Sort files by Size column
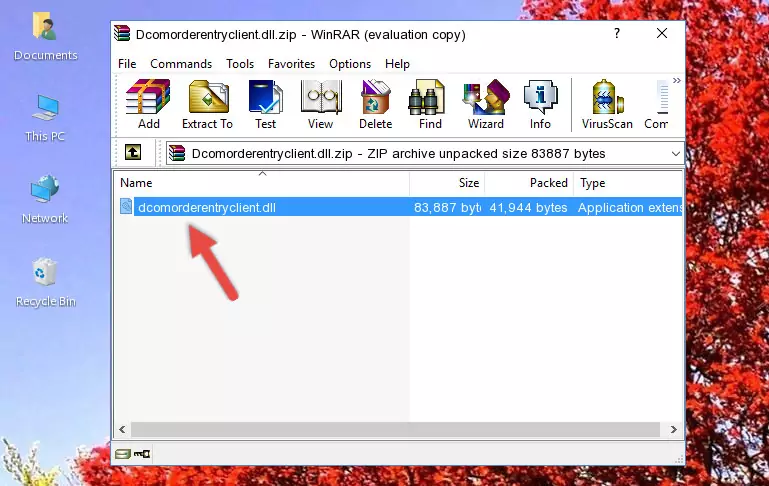Screen dimensions: 769x486 pyautogui.click(x=447, y=183)
